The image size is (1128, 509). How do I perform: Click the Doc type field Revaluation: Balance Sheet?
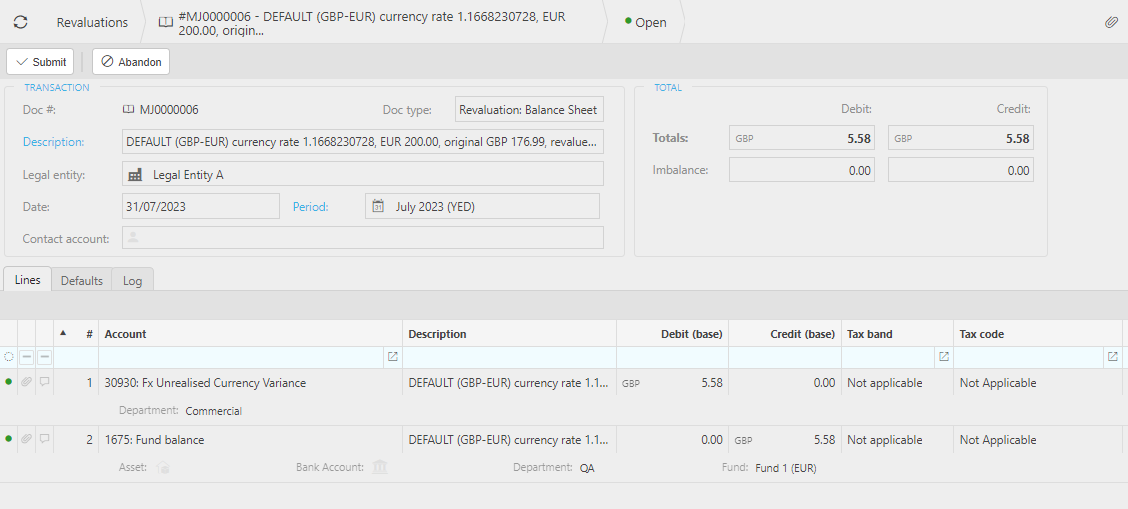(529, 110)
